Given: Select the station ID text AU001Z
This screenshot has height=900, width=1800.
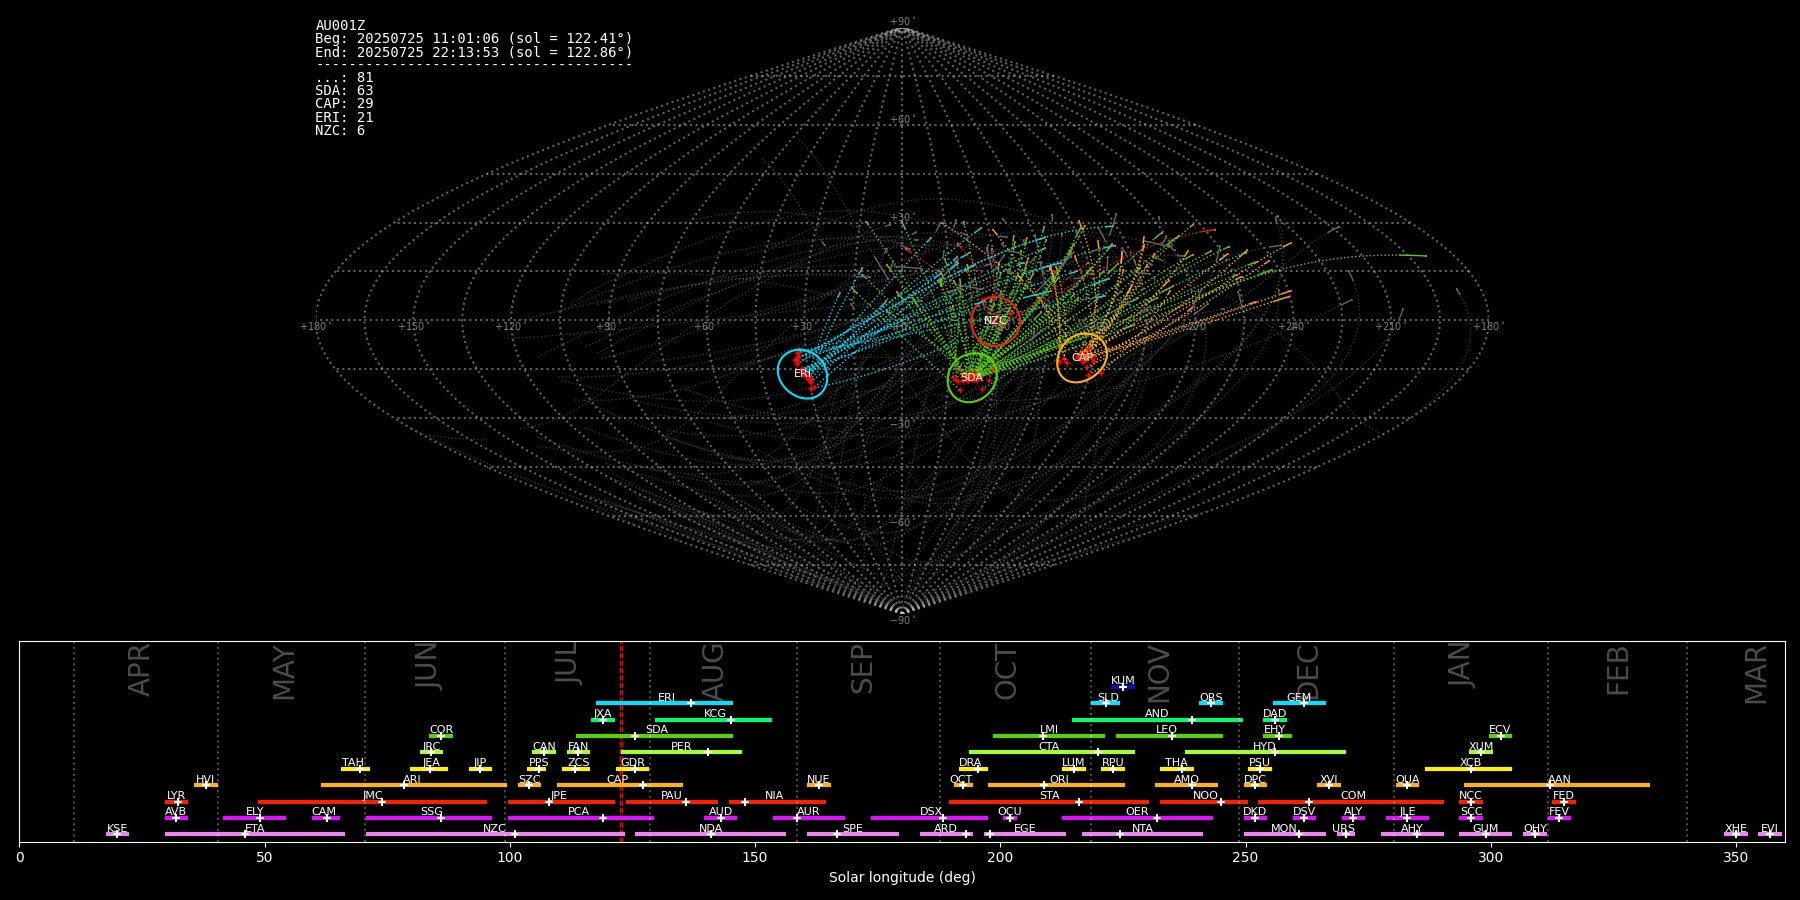Looking at the screenshot, I should click(340, 26).
